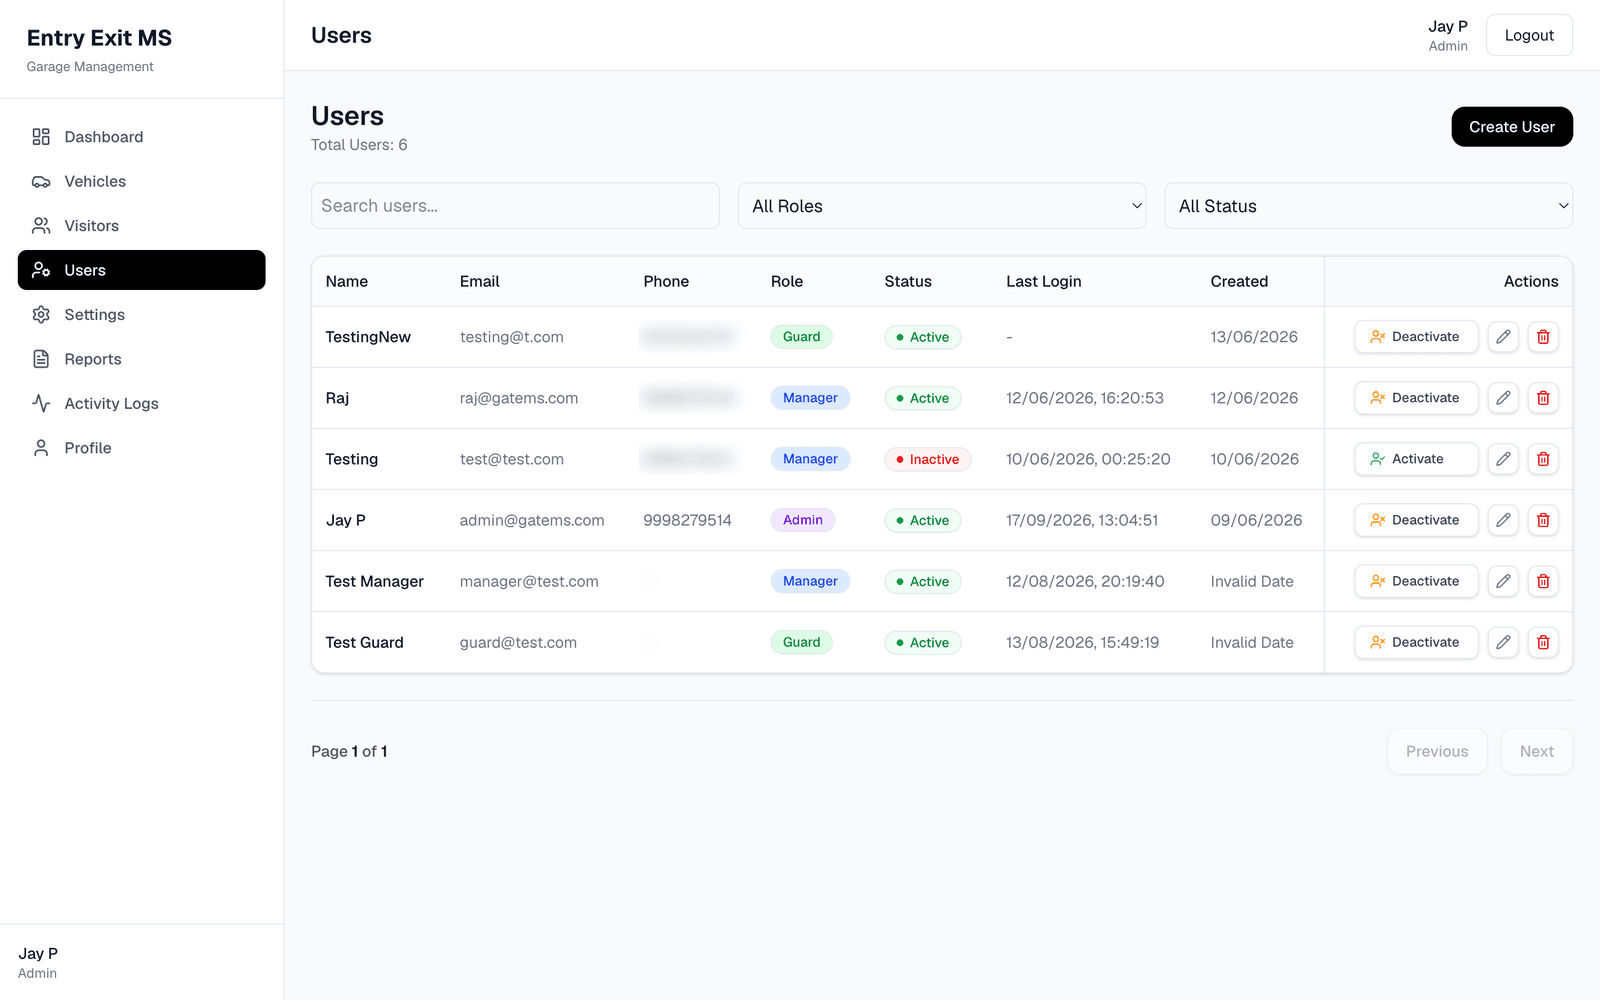Click the Admin role badge
Image resolution: width=1600 pixels, height=1000 pixels.
[x=803, y=520]
